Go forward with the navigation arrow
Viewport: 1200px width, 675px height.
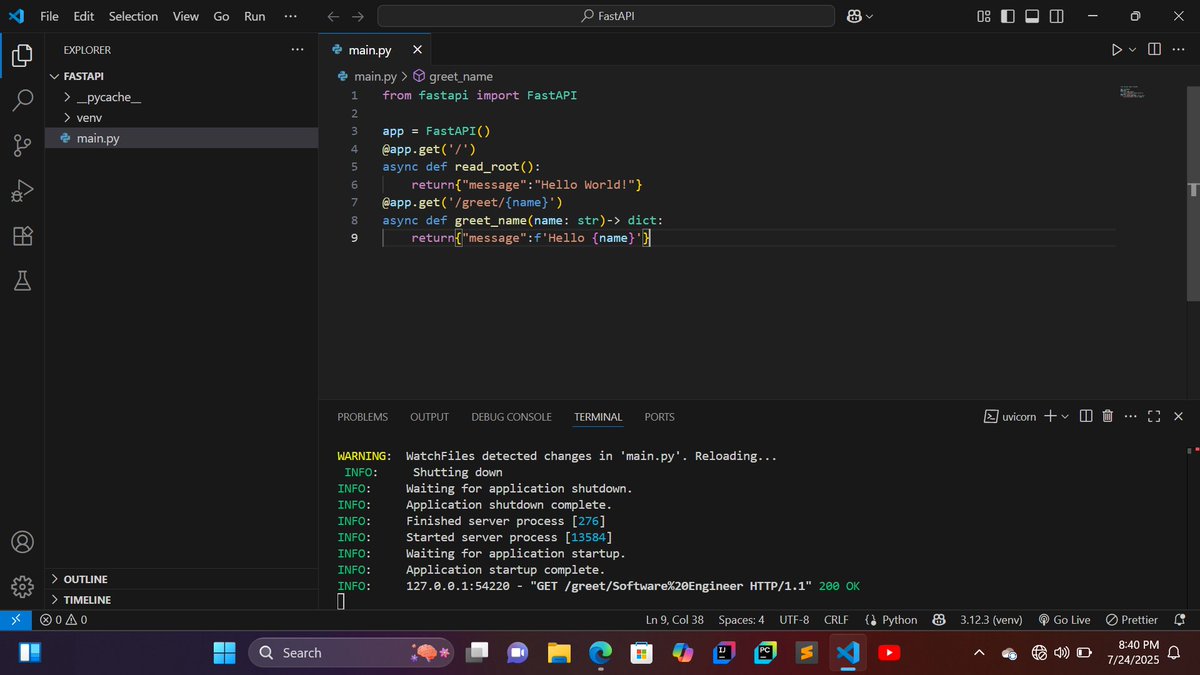[358, 16]
